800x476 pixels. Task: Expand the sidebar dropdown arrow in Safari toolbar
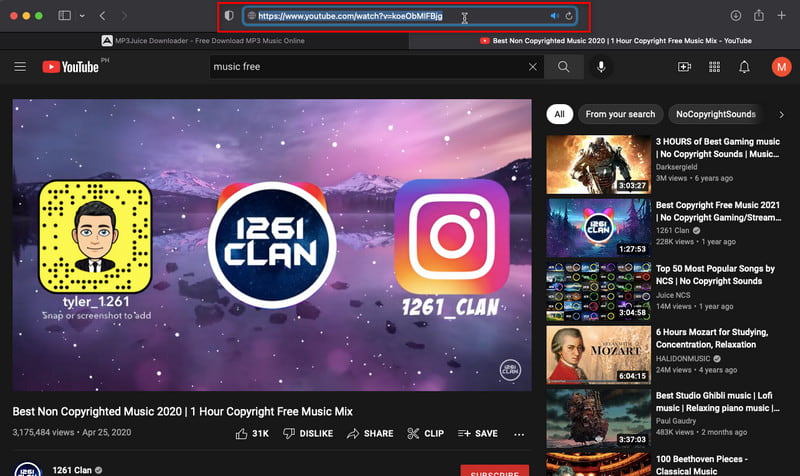[82, 16]
